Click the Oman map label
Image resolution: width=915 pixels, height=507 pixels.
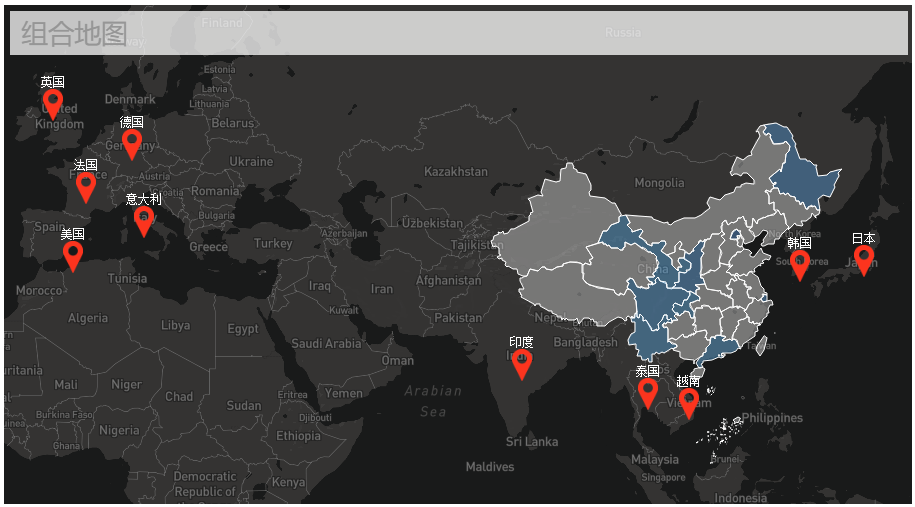pos(398,361)
